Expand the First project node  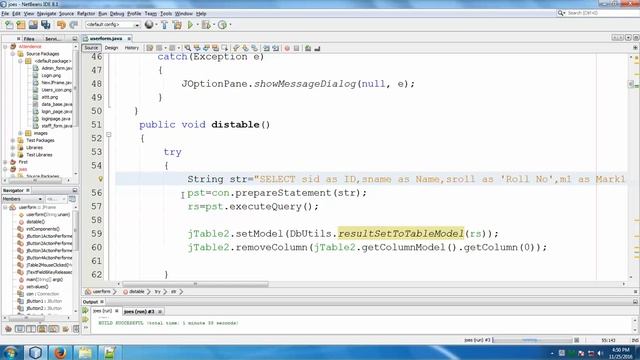coord(5,162)
